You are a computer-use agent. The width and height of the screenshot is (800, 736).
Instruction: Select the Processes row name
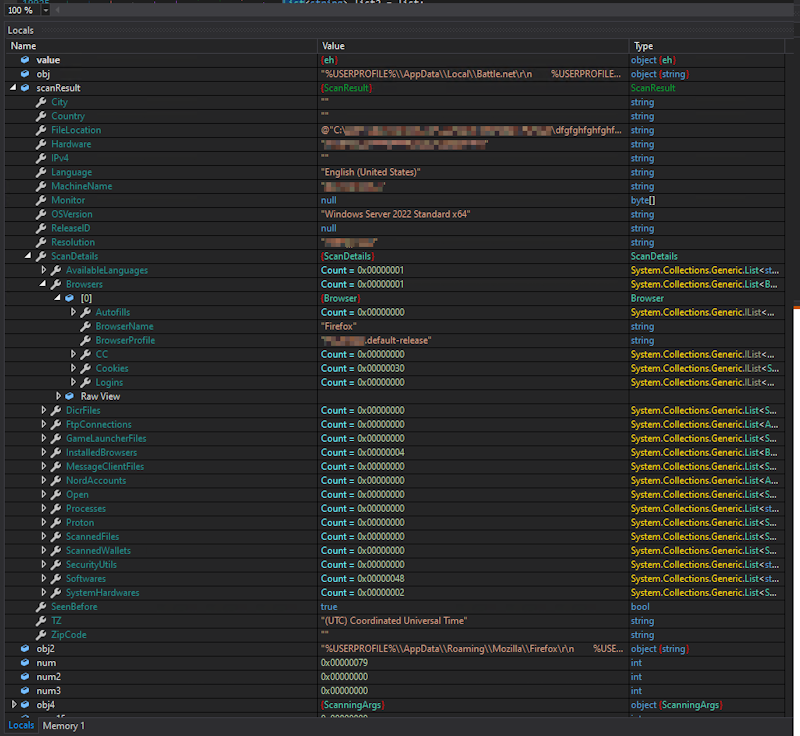coord(86,509)
